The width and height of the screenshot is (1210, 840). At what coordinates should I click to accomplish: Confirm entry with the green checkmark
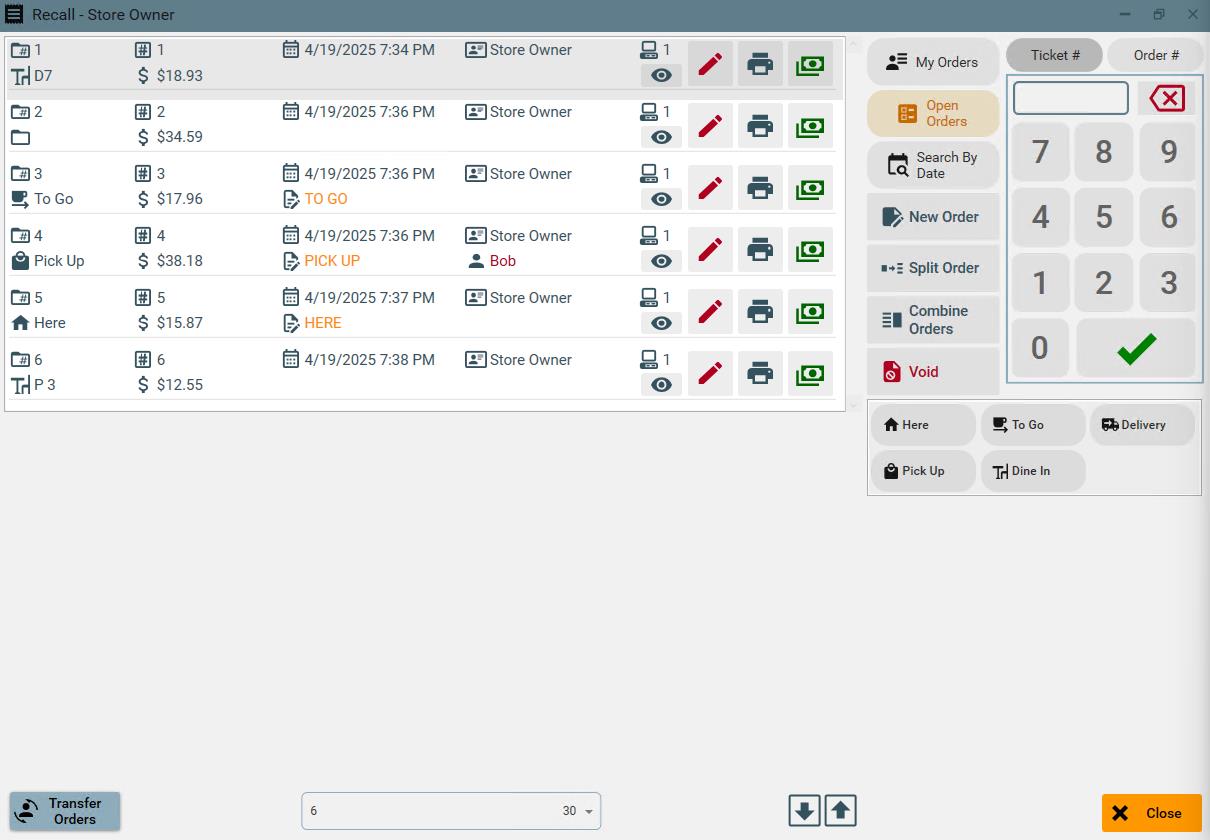1136,348
